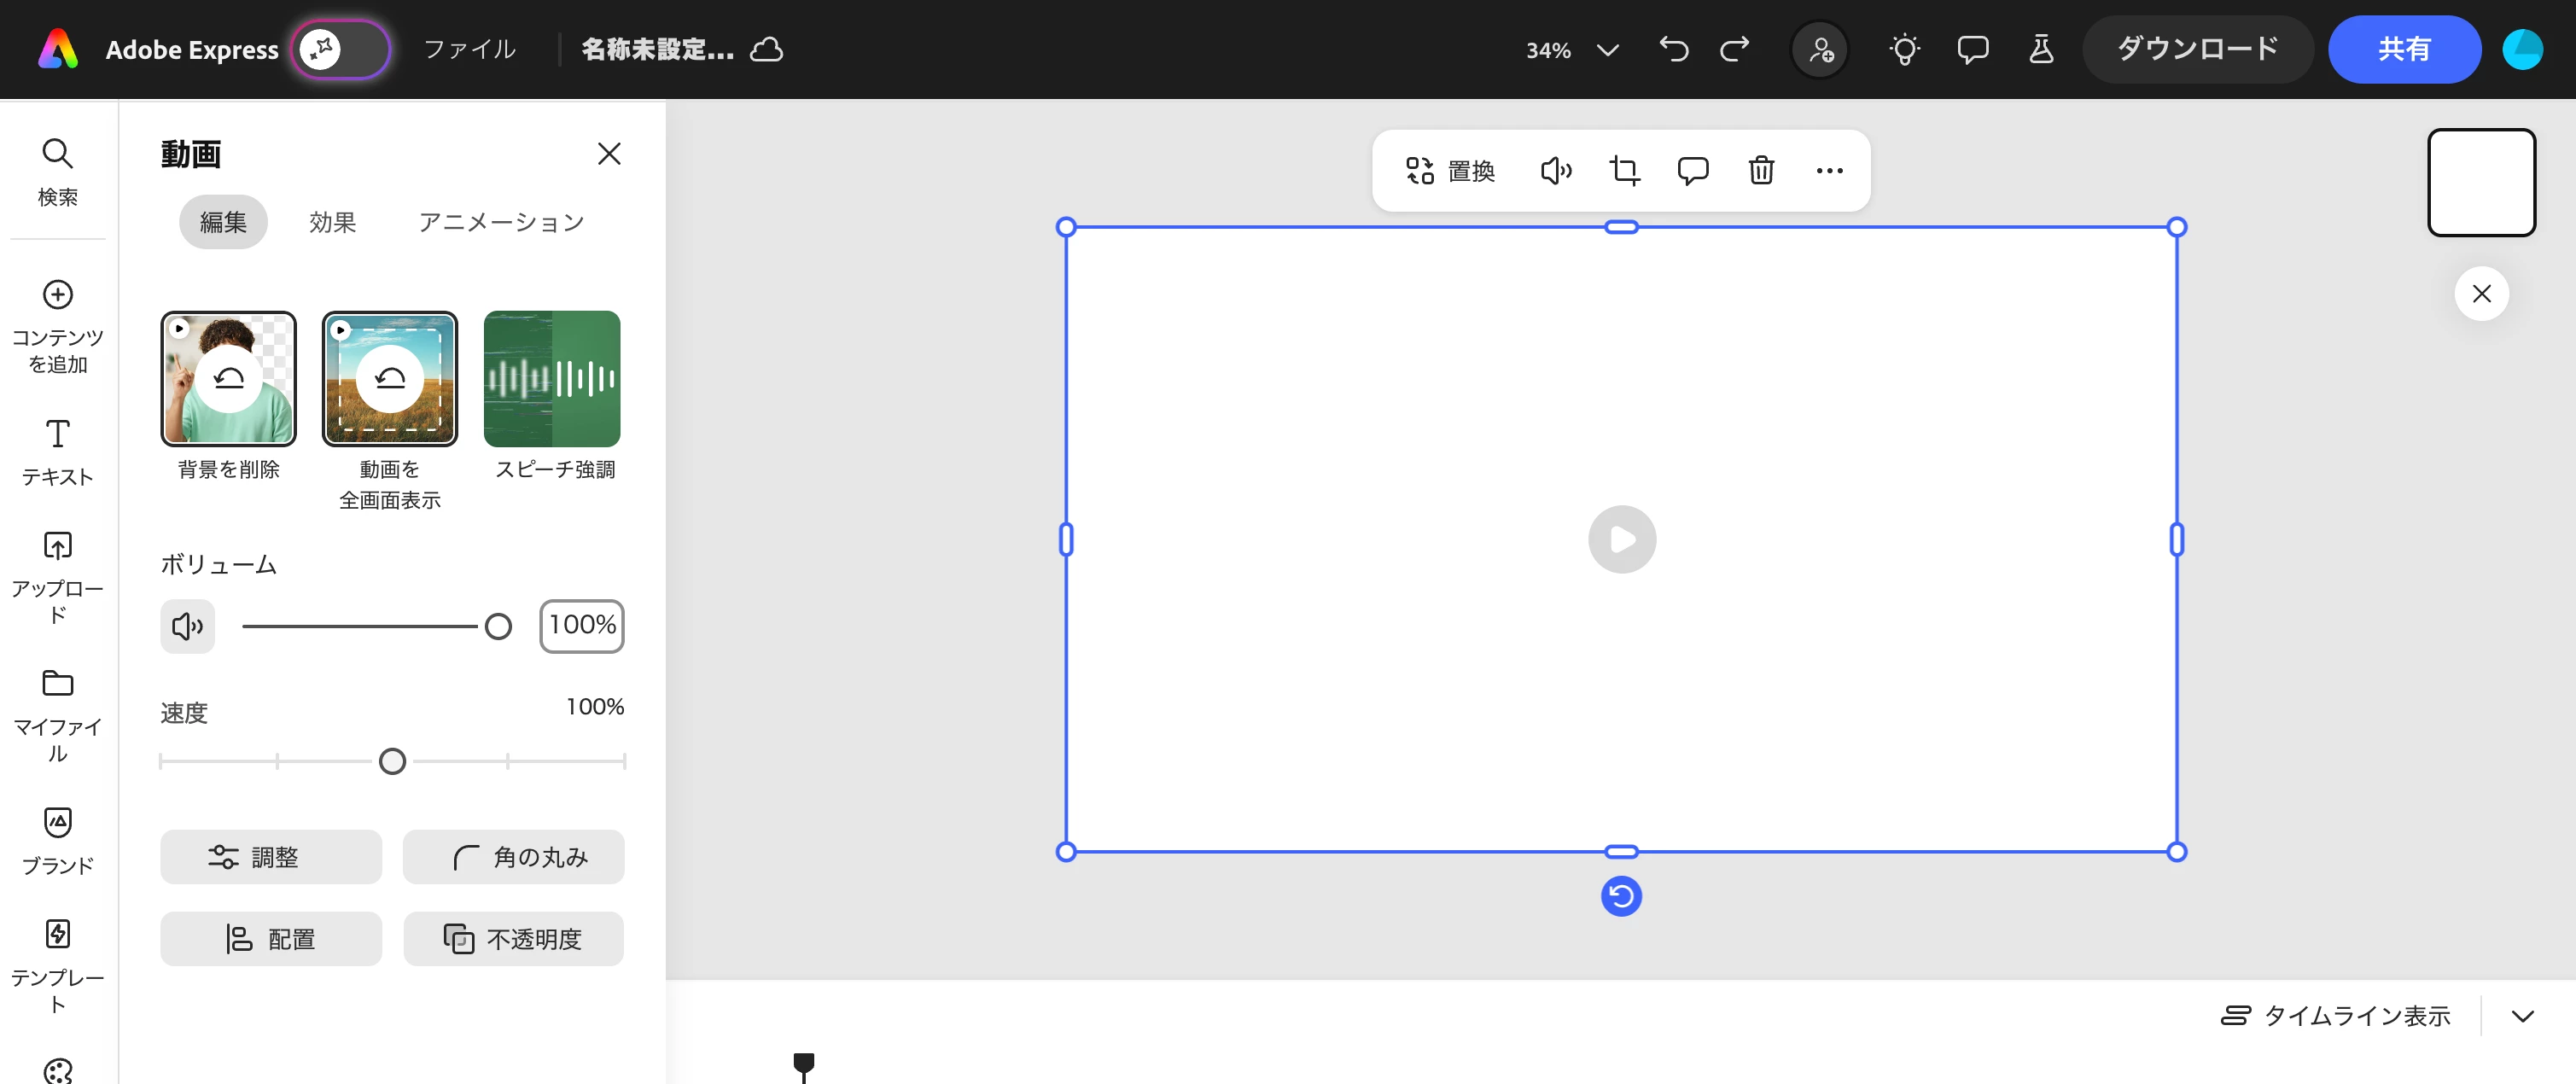
Task: Close the page preview with X button
Action: (2481, 294)
